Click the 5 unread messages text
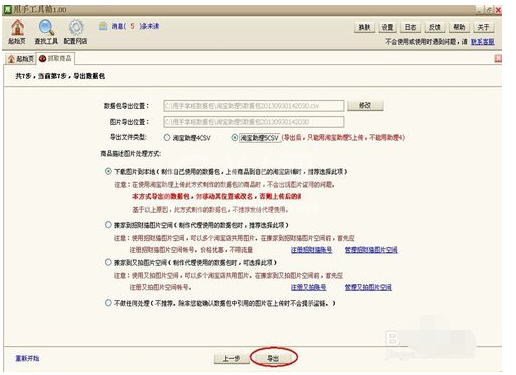This screenshot has height=375, width=516. (136, 26)
